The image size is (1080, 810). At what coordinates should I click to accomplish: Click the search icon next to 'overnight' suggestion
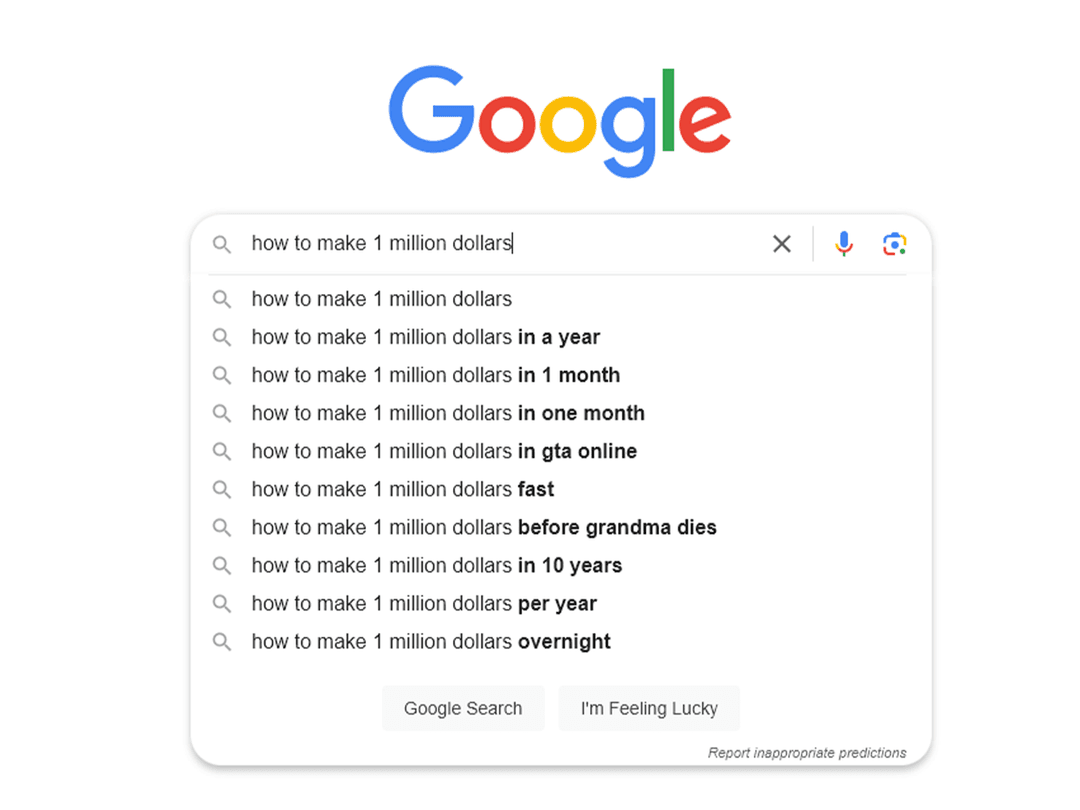221,641
